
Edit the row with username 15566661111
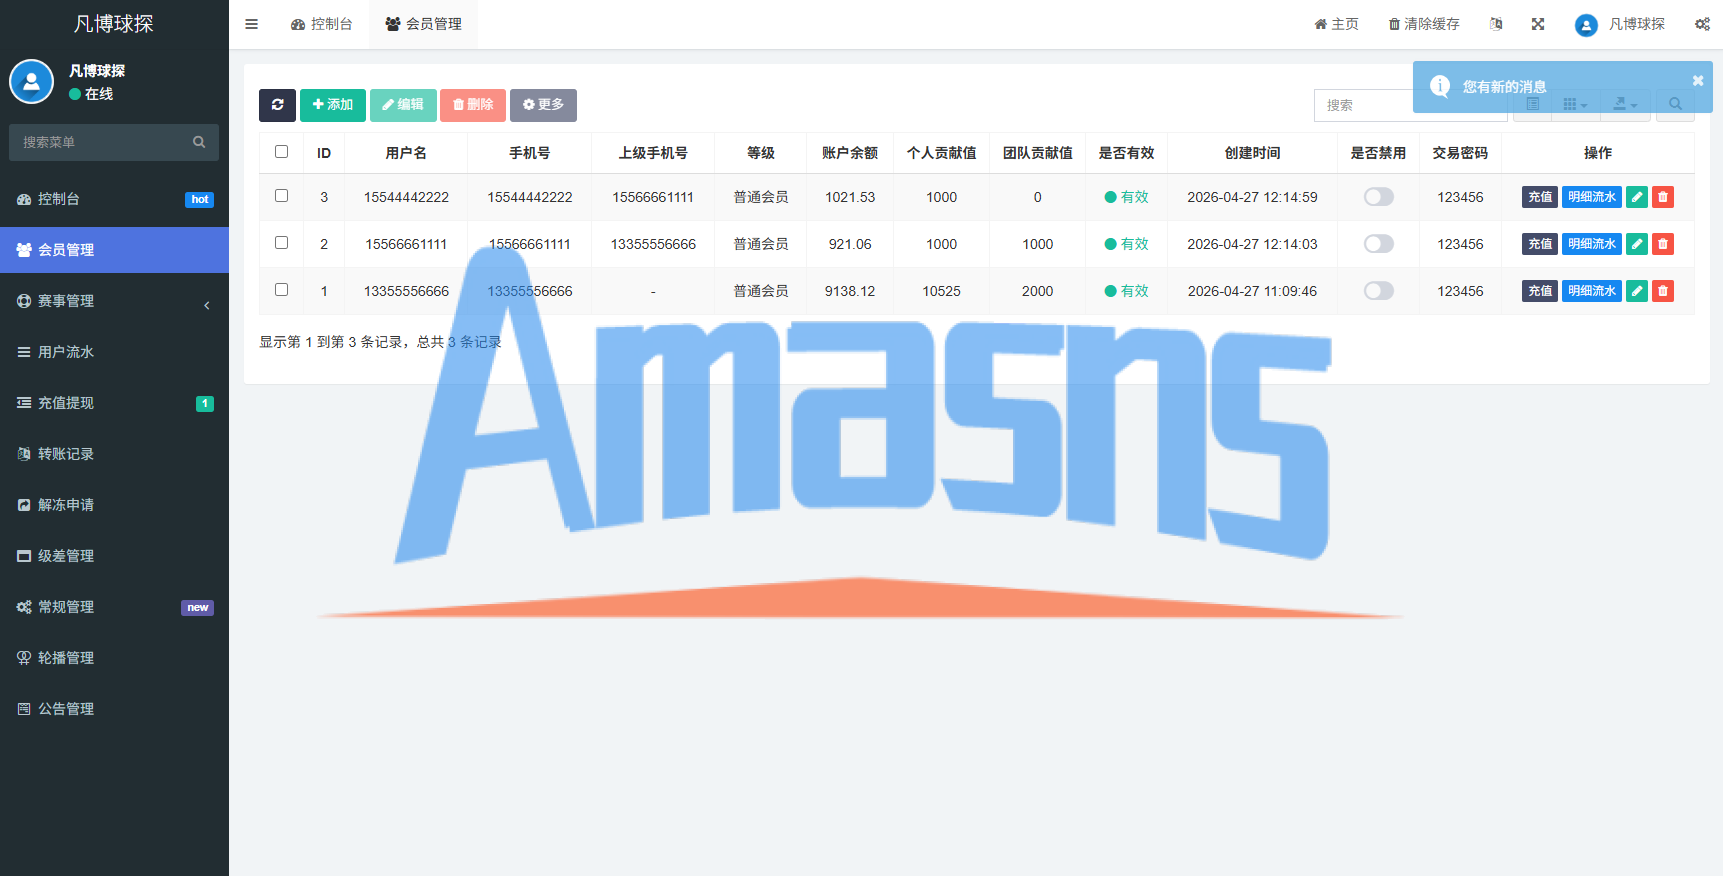pyautogui.click(x=1637, y=244)
